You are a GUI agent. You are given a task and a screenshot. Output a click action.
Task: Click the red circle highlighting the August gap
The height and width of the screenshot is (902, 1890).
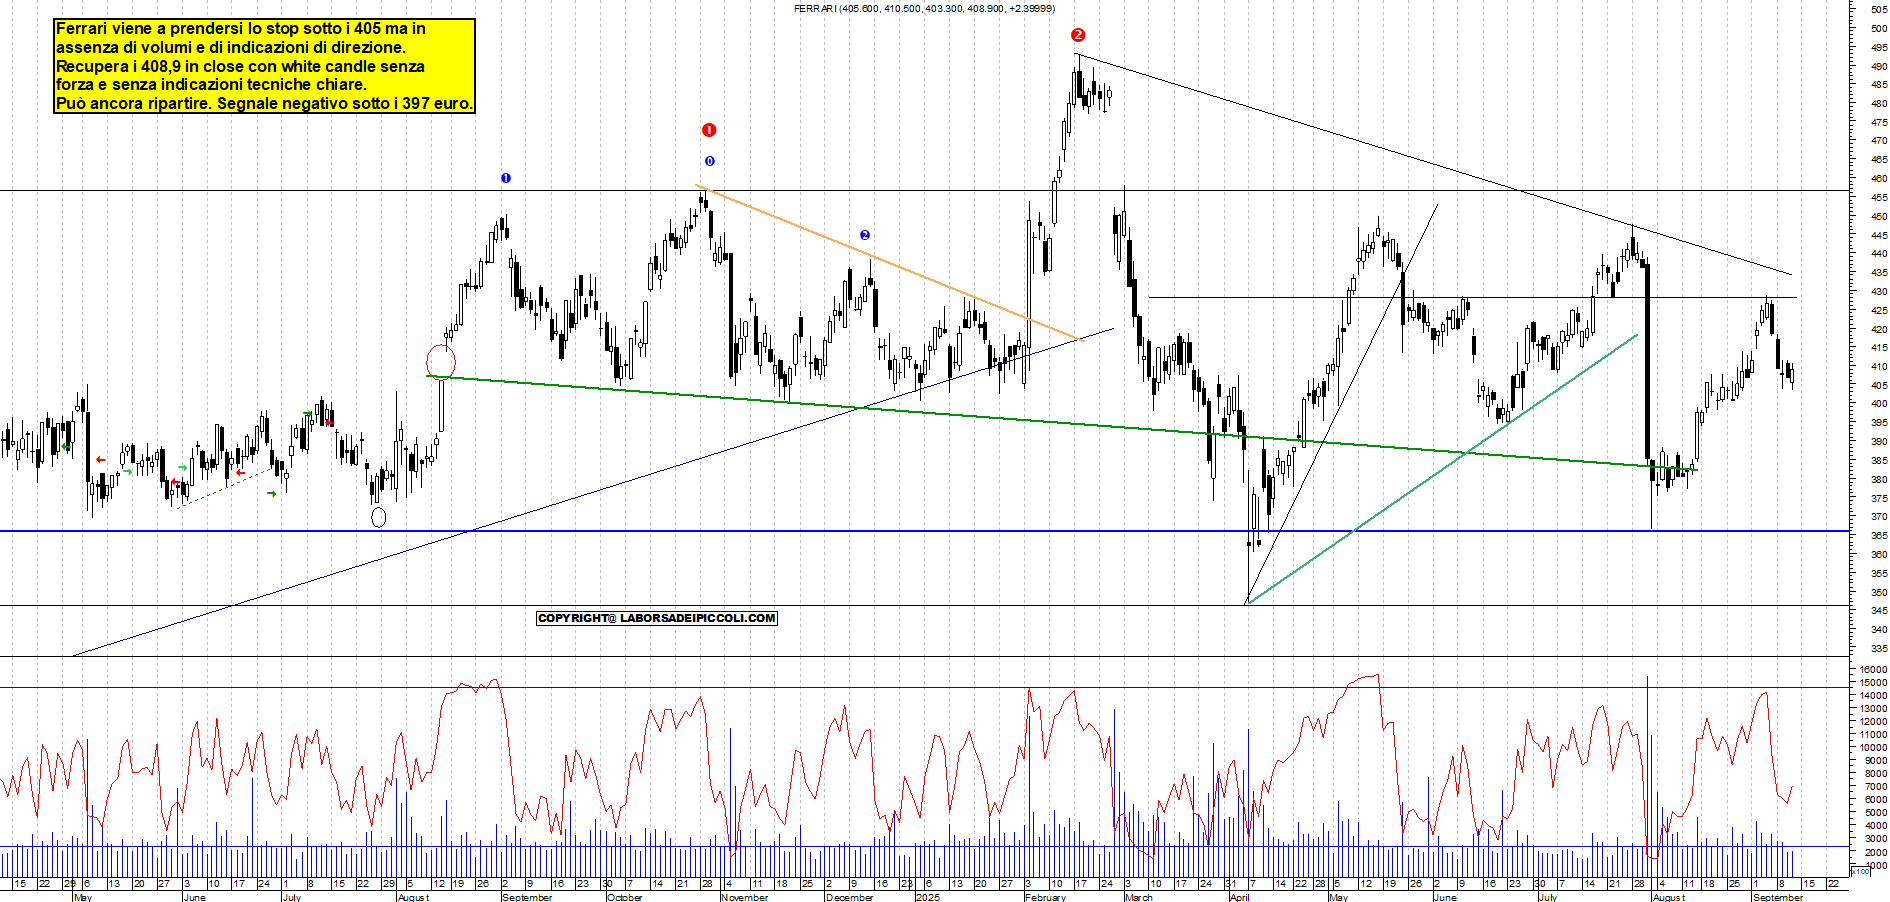coord(441,361)
